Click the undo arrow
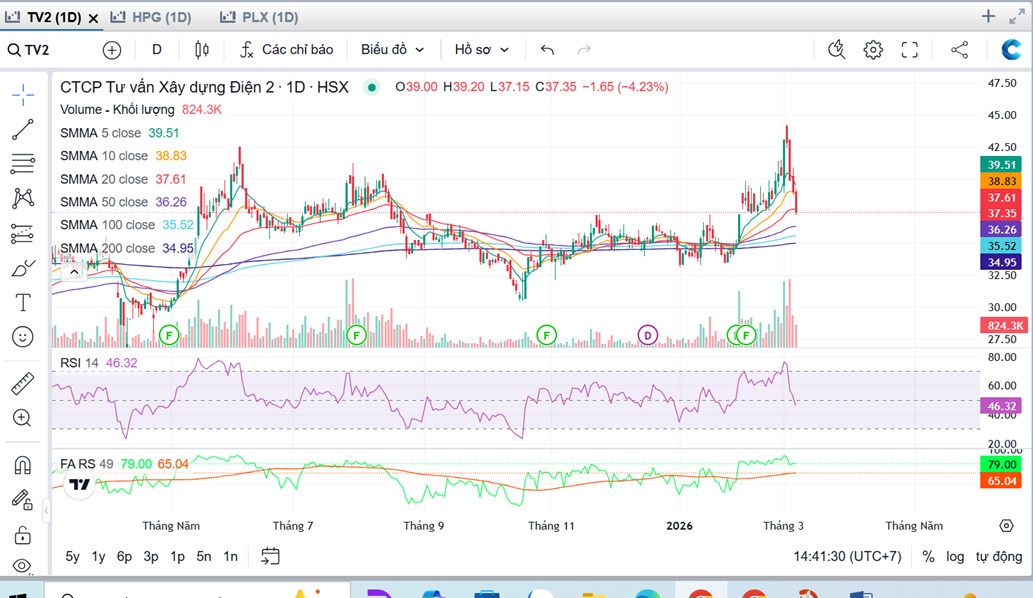Screen dimensions: 1033x598 click(x=547, y=50)
